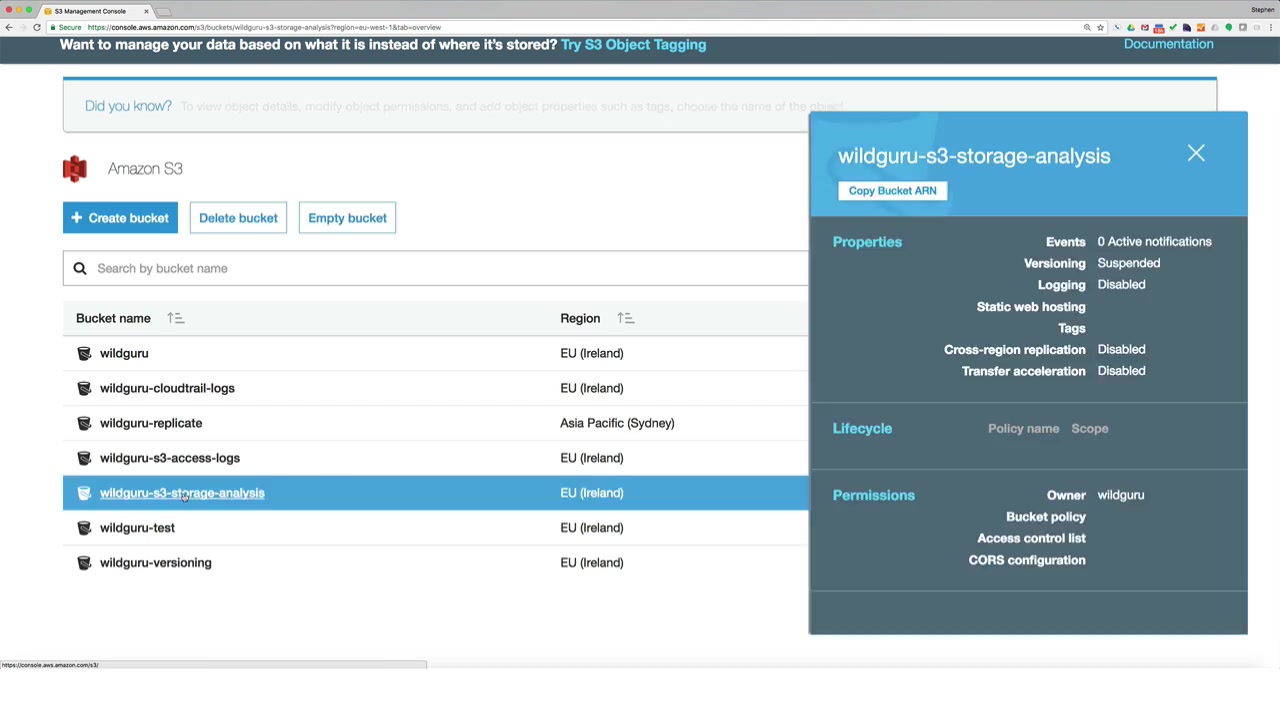Open the Properties section in details panel
1280x720 pixels.
tap(867, 242)
